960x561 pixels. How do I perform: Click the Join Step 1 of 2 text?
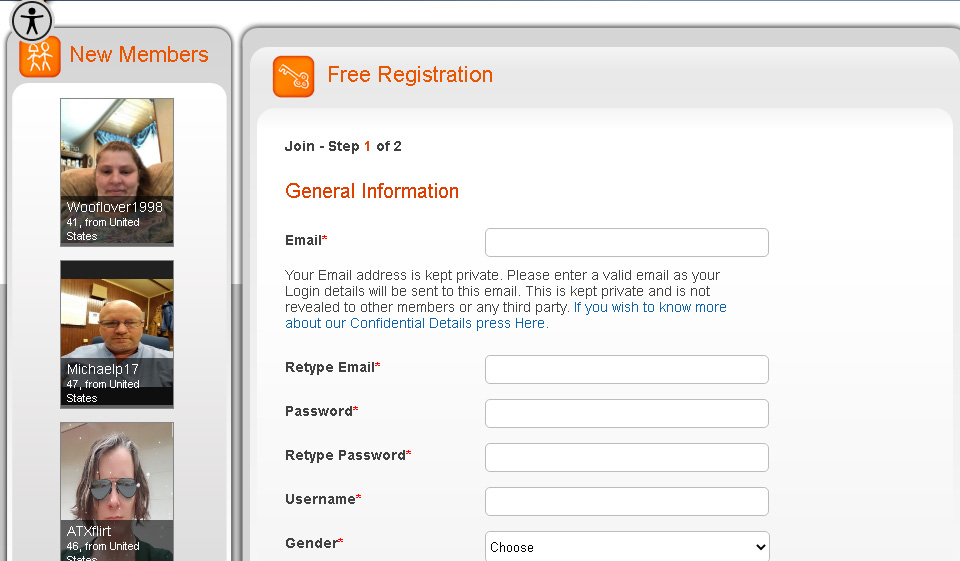[343, 146]
